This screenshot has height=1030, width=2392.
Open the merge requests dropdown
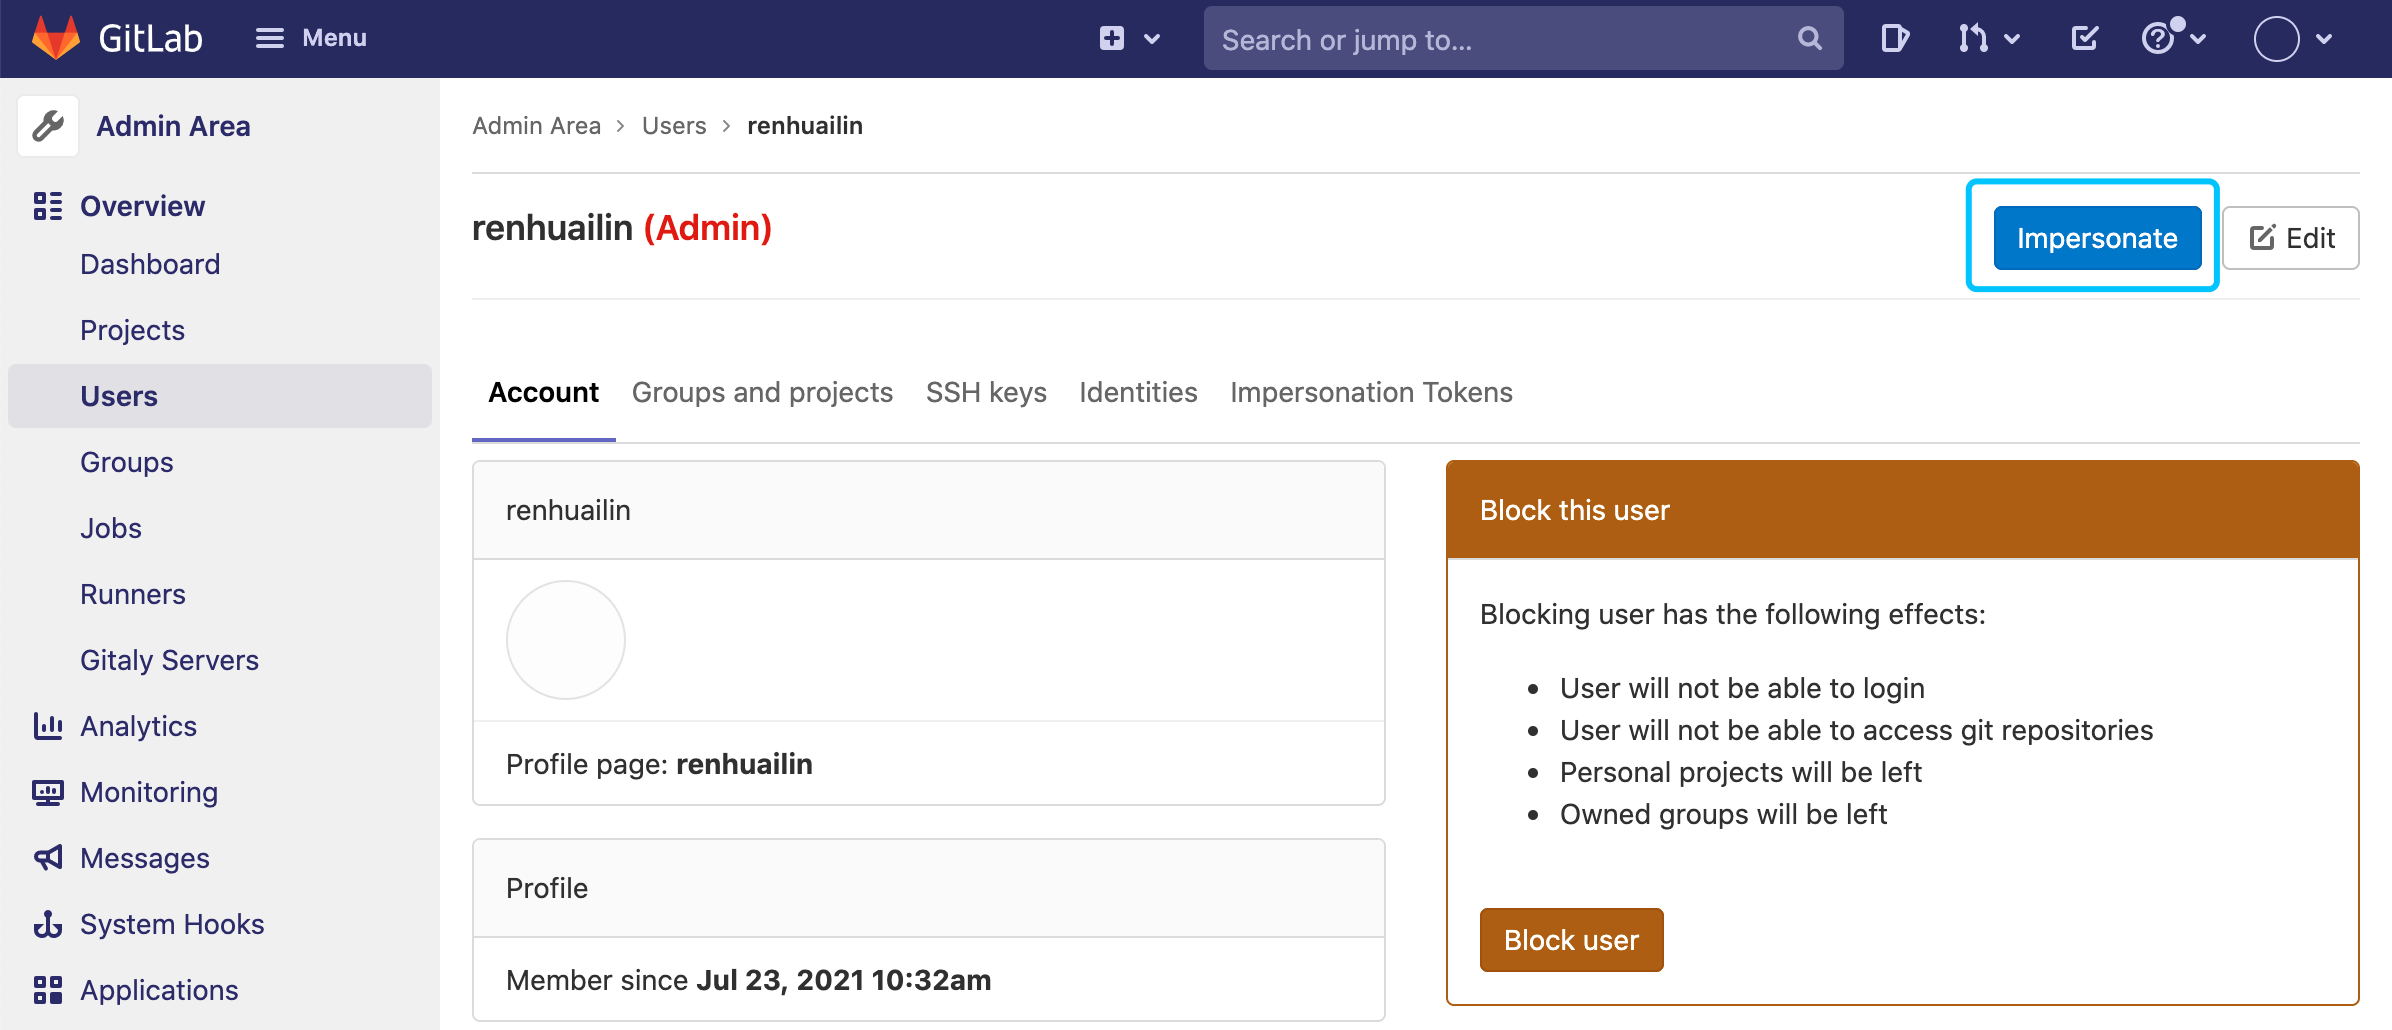(1989, 39)
